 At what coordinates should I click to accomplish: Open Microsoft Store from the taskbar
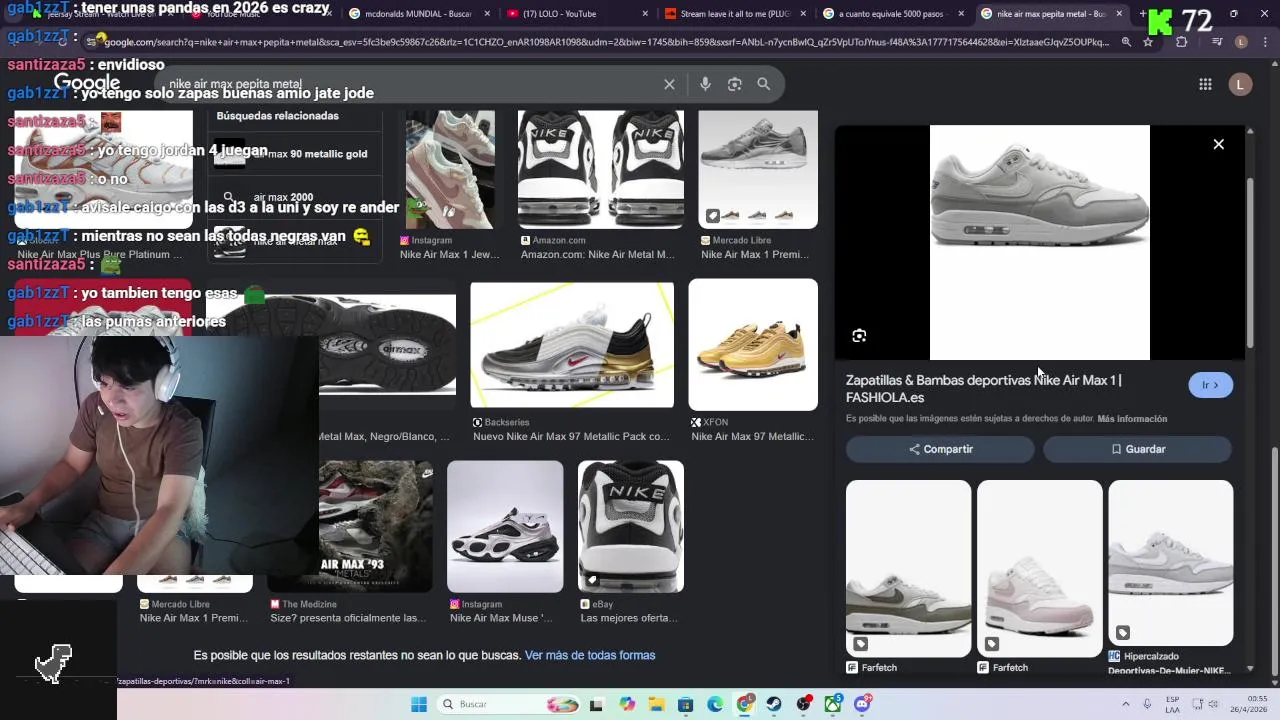point(685,704)
